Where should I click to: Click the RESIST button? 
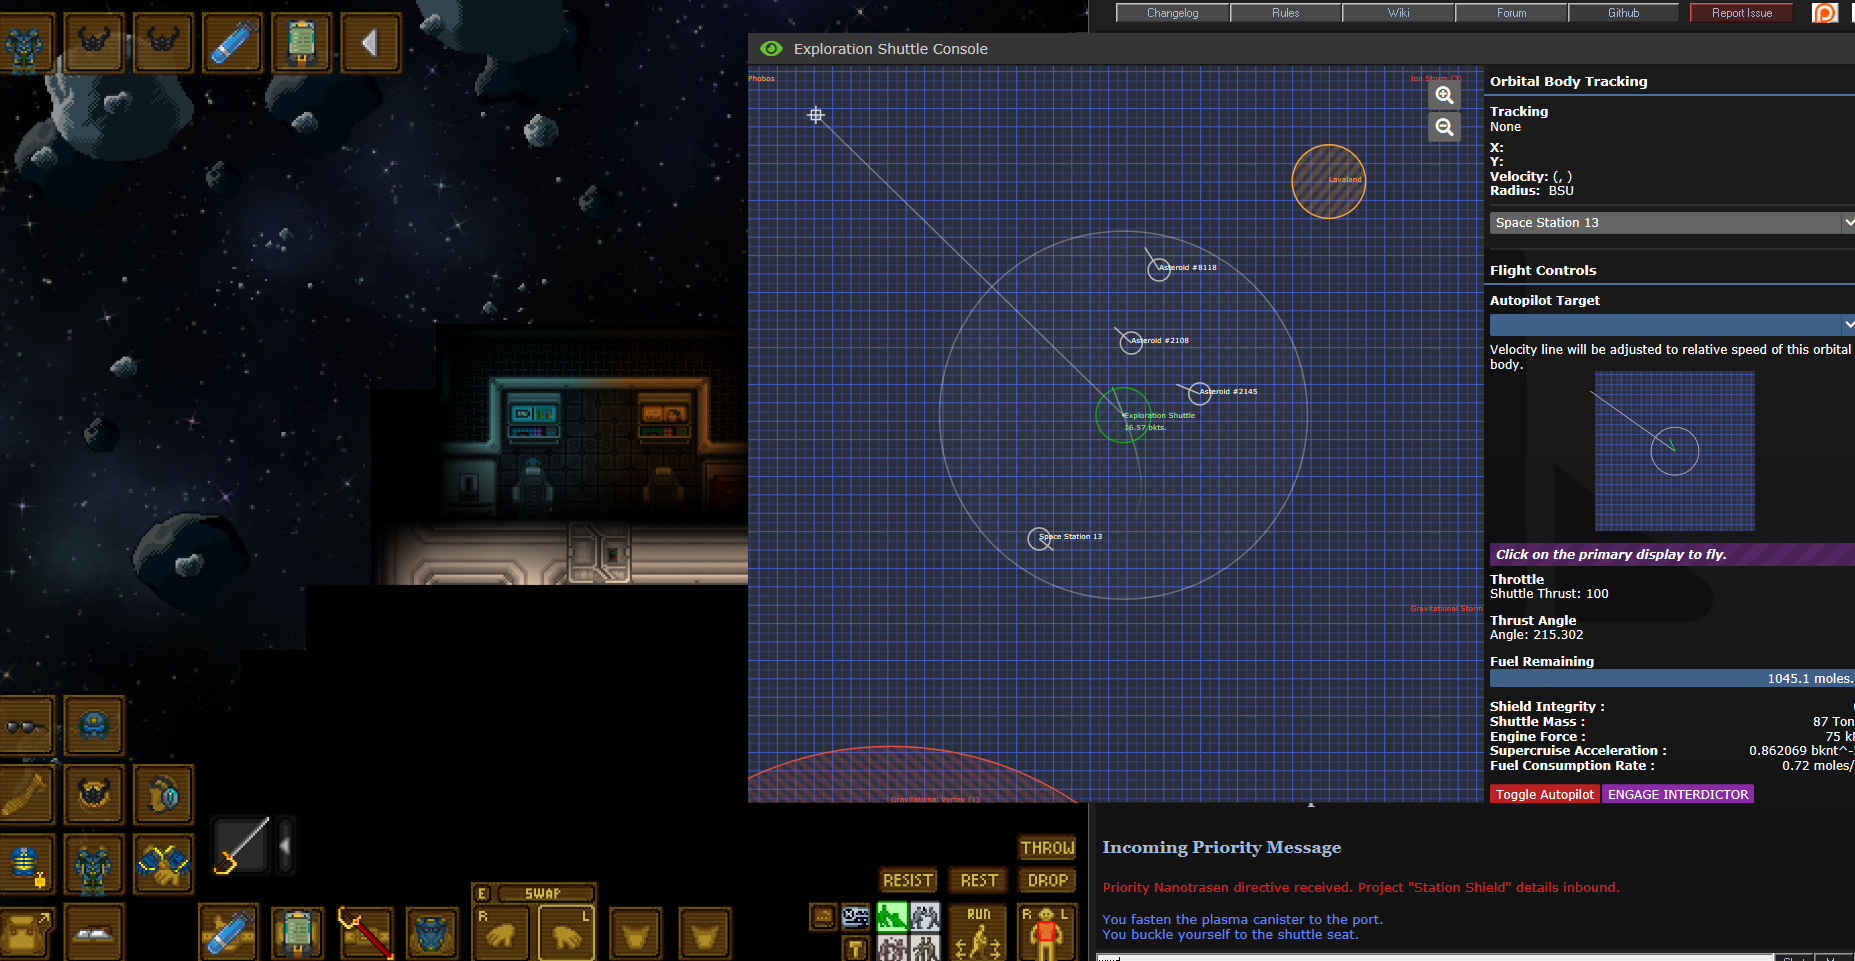908,880
